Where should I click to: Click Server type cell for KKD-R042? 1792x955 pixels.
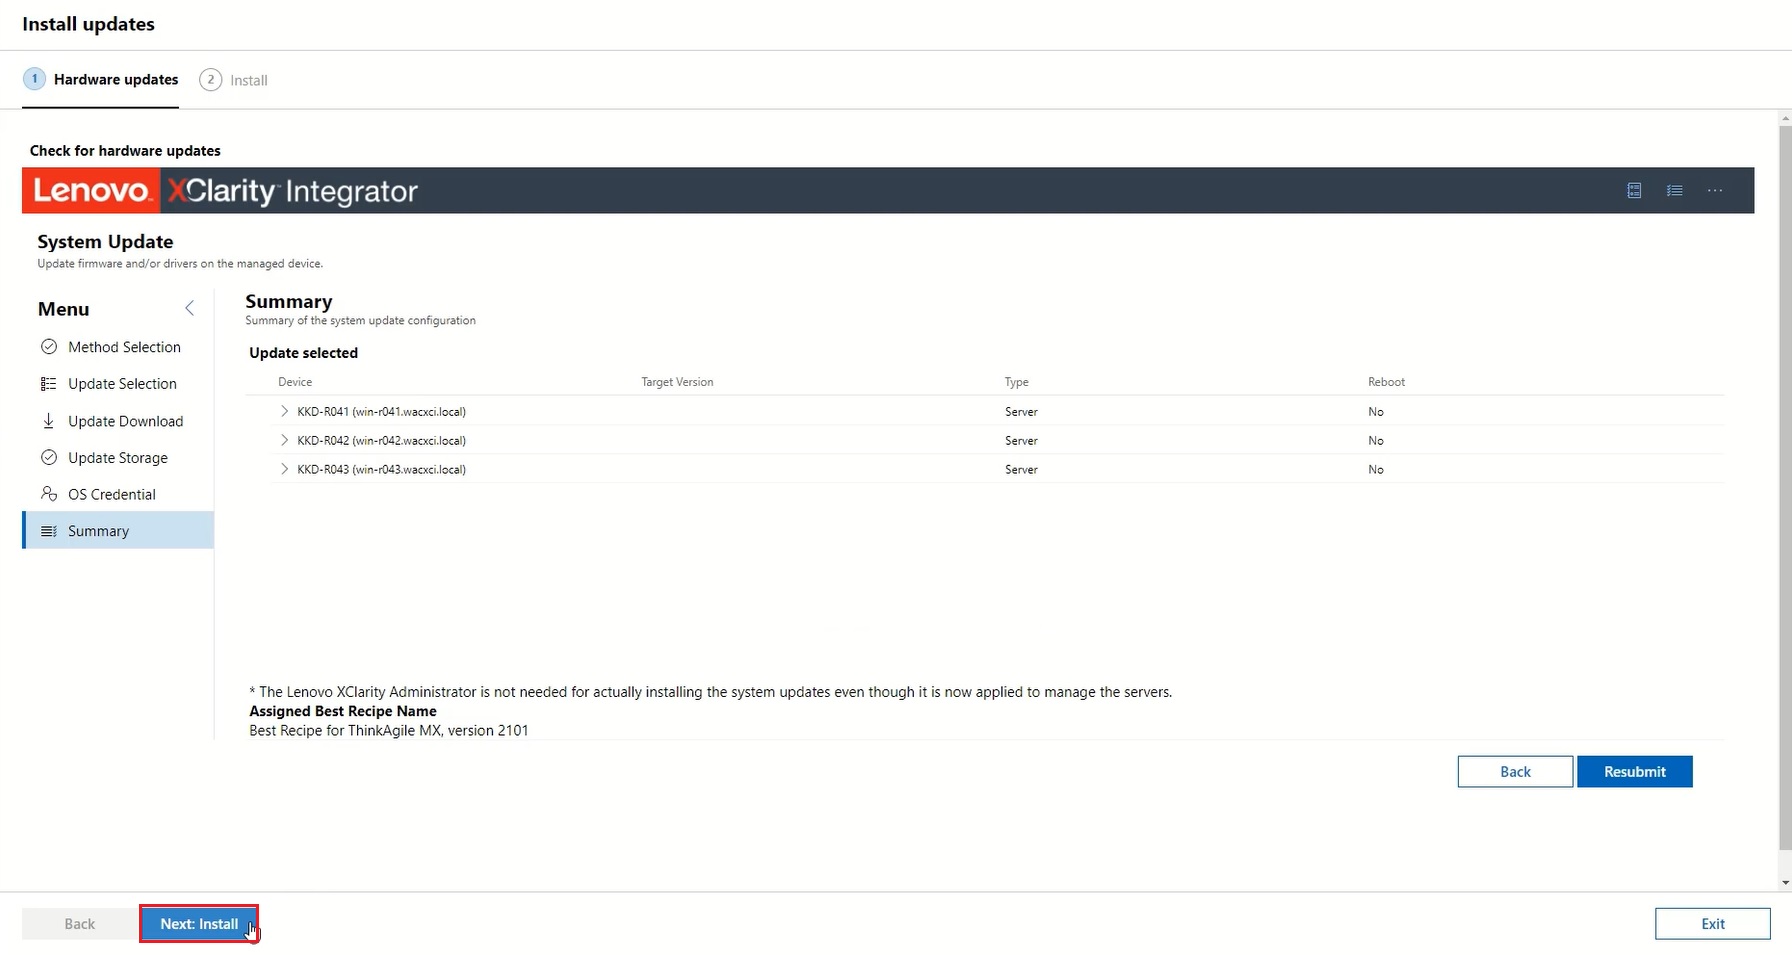(1021, 441)
